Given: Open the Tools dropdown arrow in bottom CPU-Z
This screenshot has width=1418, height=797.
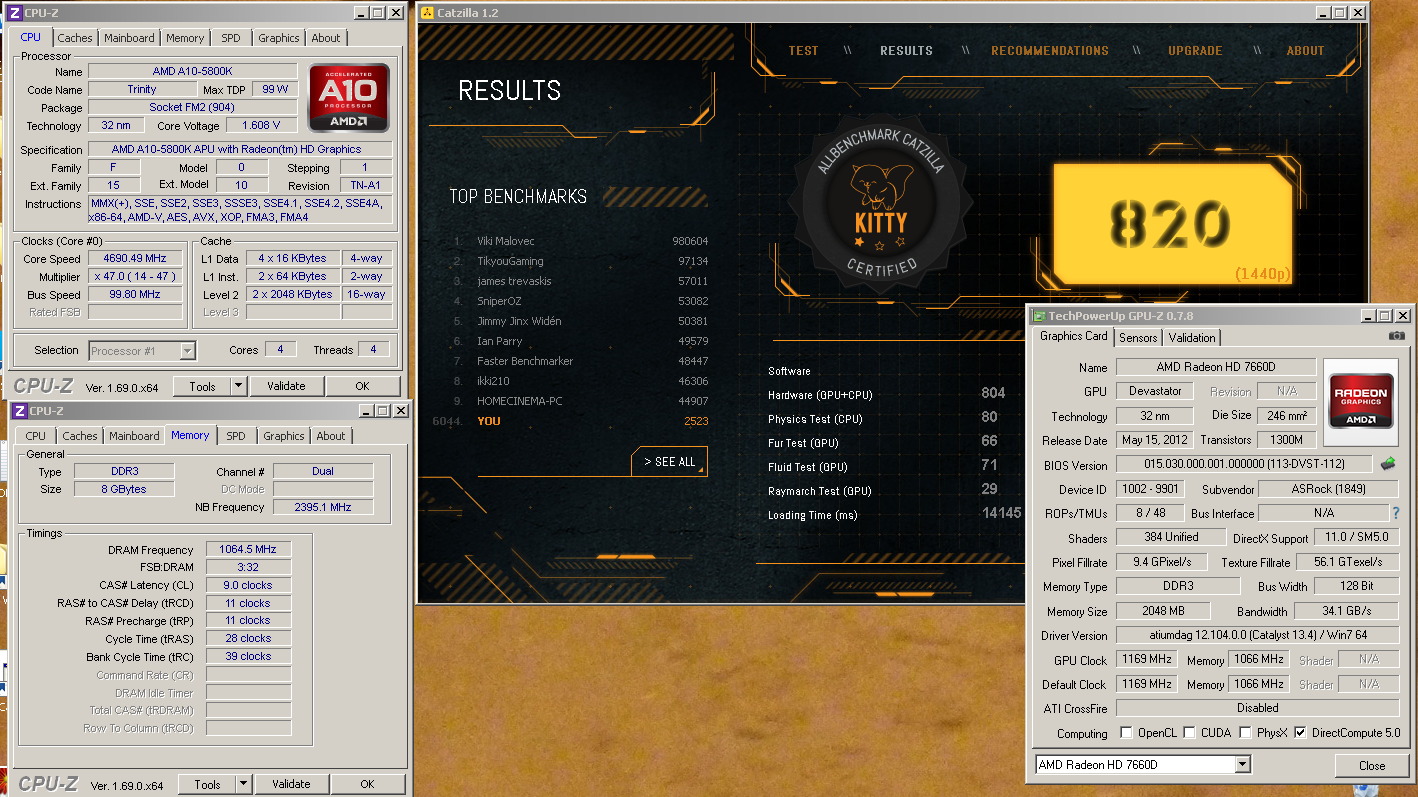Looking at the screenshot, I should [243, 784].
